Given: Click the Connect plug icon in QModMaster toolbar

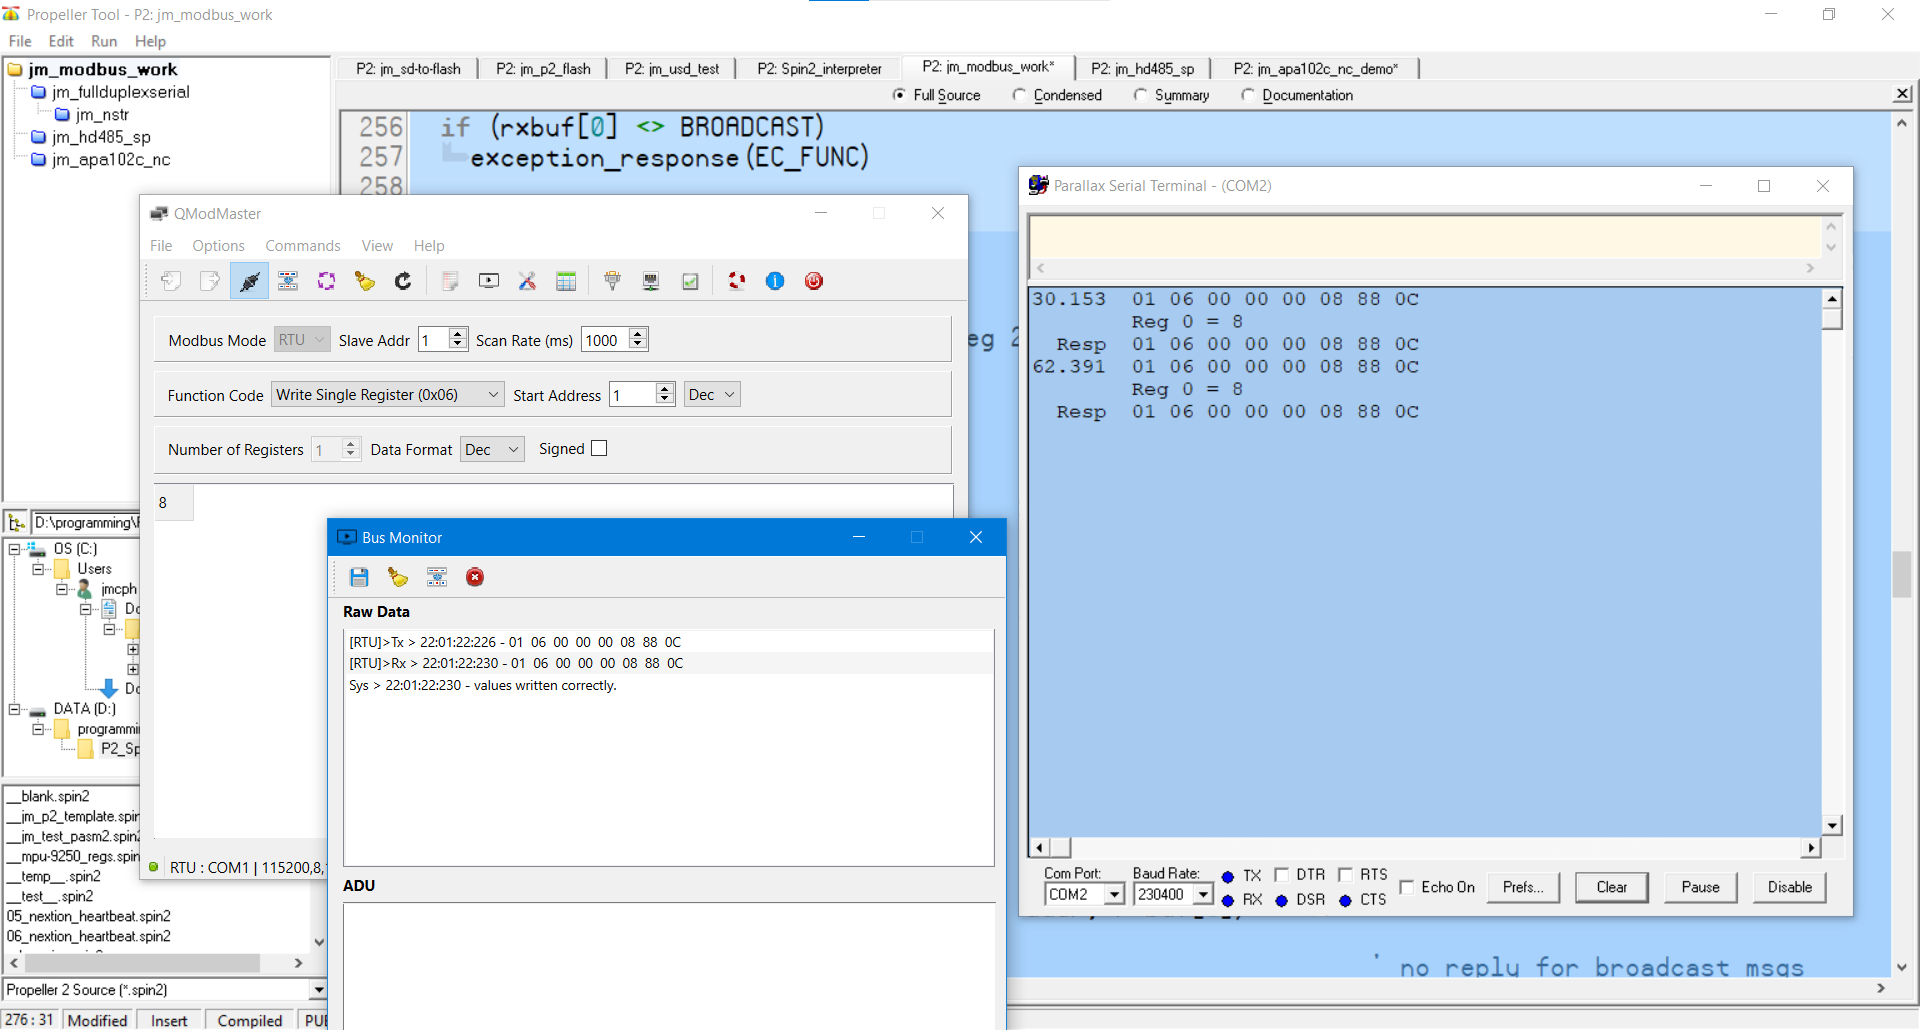Looking at the screenshot, I should [249, 281].
